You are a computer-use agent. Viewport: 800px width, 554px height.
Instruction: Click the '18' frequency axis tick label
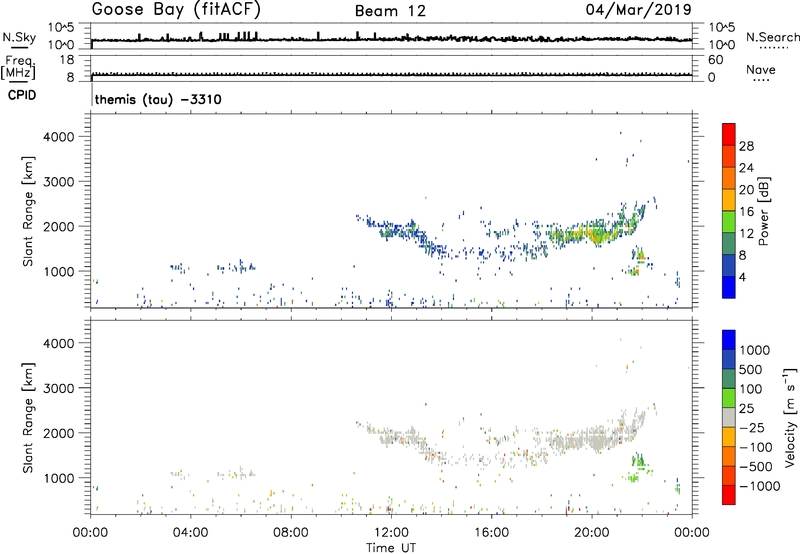[x=67, y=60]
